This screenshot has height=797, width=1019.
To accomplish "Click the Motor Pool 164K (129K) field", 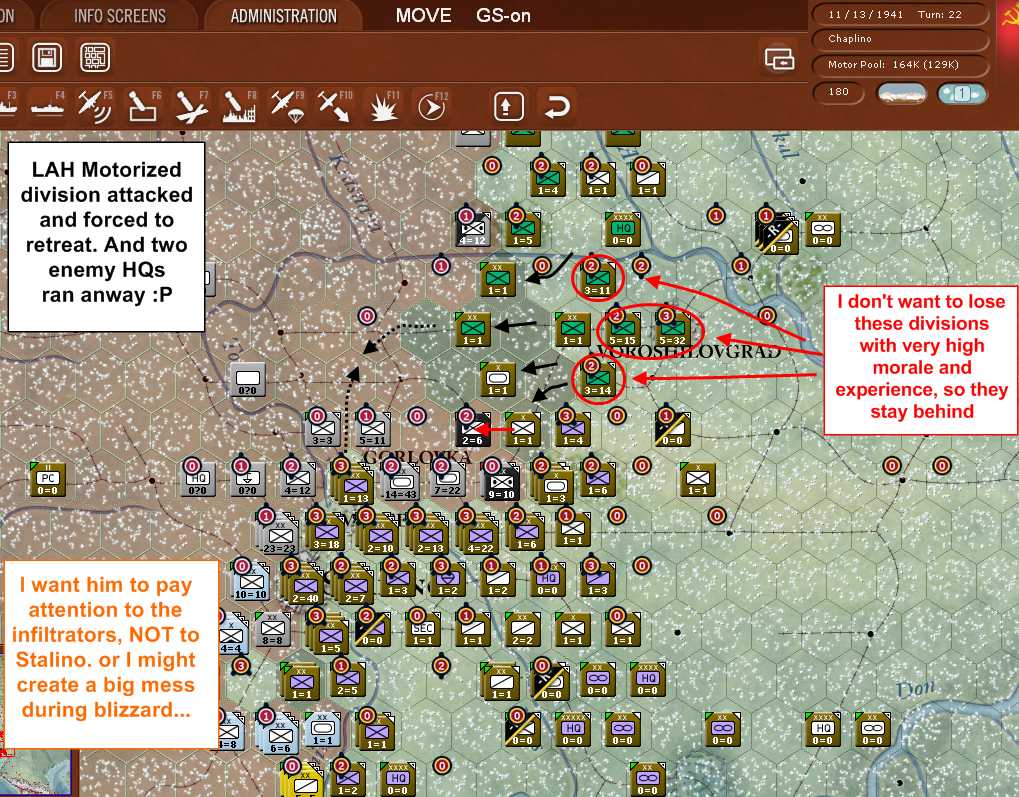I will (899, 64).
